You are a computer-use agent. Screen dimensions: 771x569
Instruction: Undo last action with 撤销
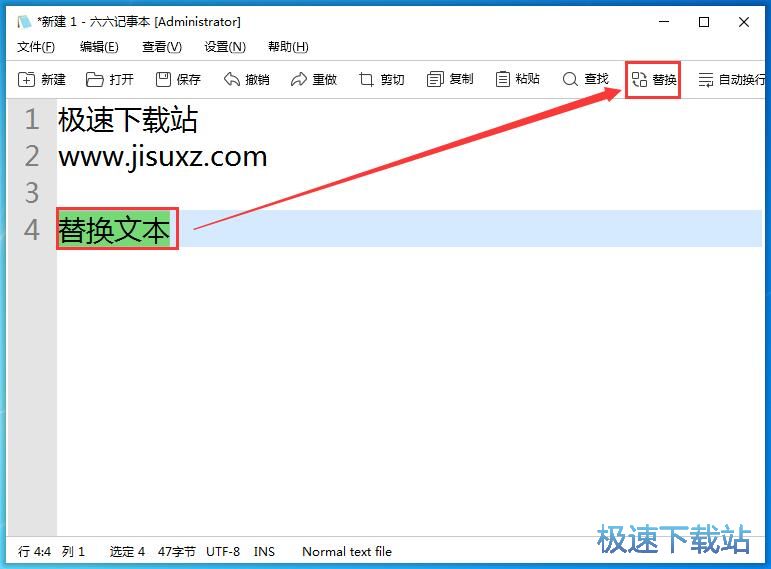point(246,79)
